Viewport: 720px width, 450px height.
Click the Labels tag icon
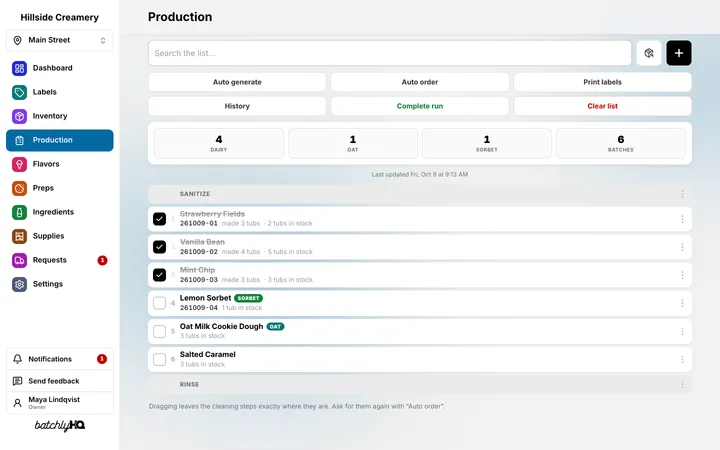19,92
